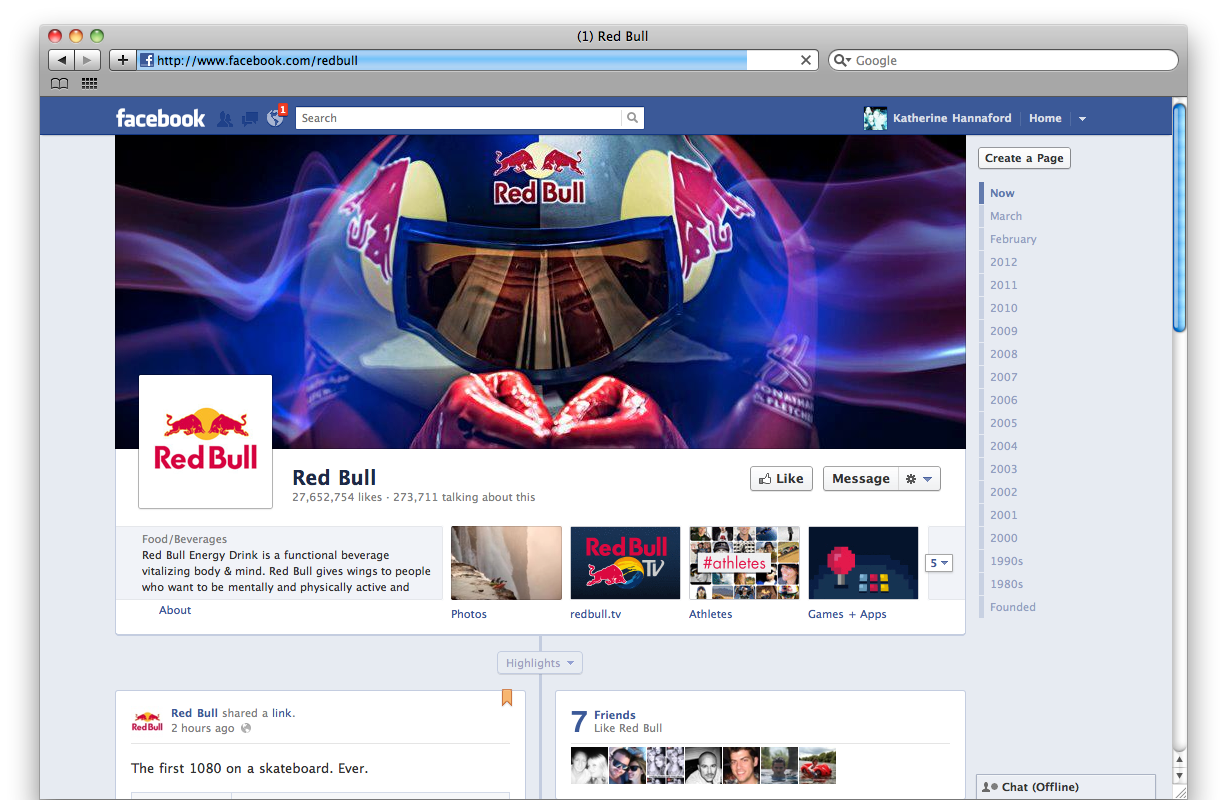Click the post privacy globe icon
The image size is (1227, 800).
[x=246, y=729]
